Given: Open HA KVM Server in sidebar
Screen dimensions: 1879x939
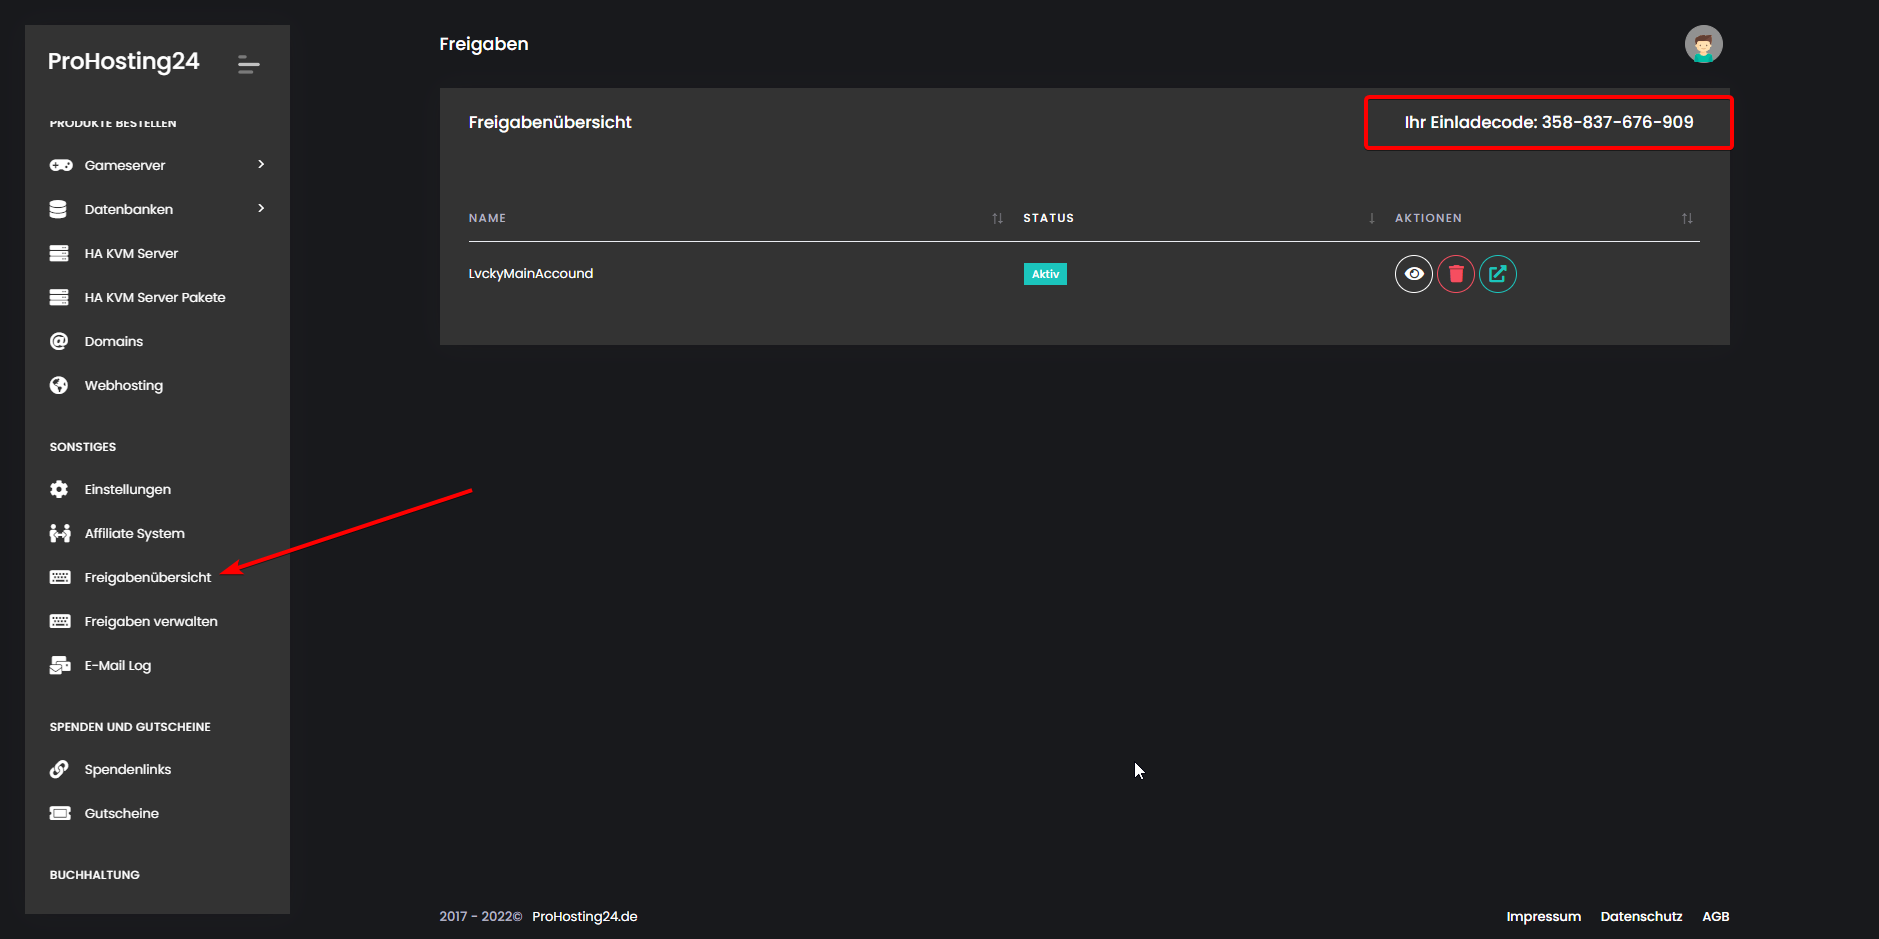Looking at the screenshot, I should pos(131,254).
